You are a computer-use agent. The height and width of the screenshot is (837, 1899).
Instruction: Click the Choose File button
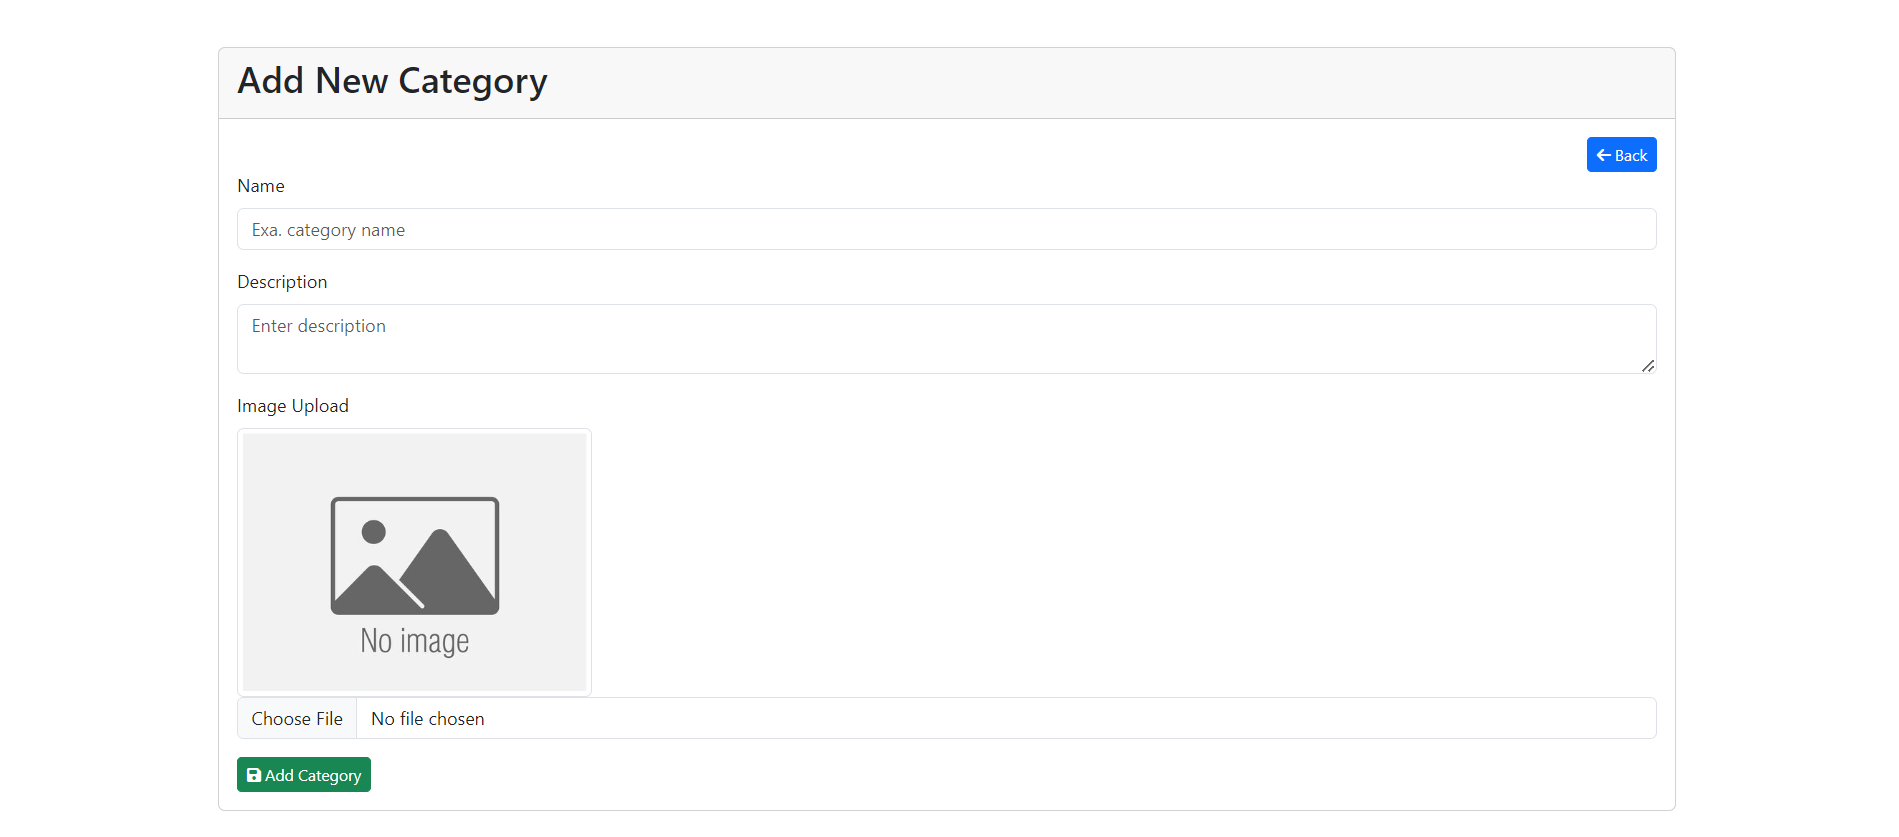(296, 718)
